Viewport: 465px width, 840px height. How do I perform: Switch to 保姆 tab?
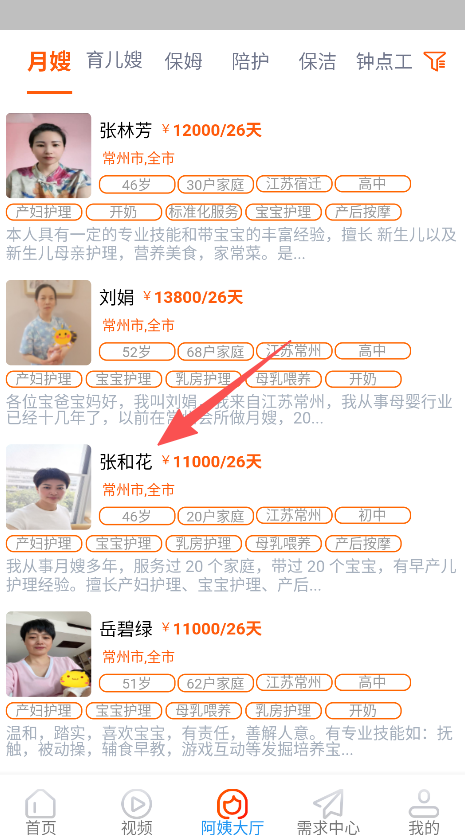(183, 61)
